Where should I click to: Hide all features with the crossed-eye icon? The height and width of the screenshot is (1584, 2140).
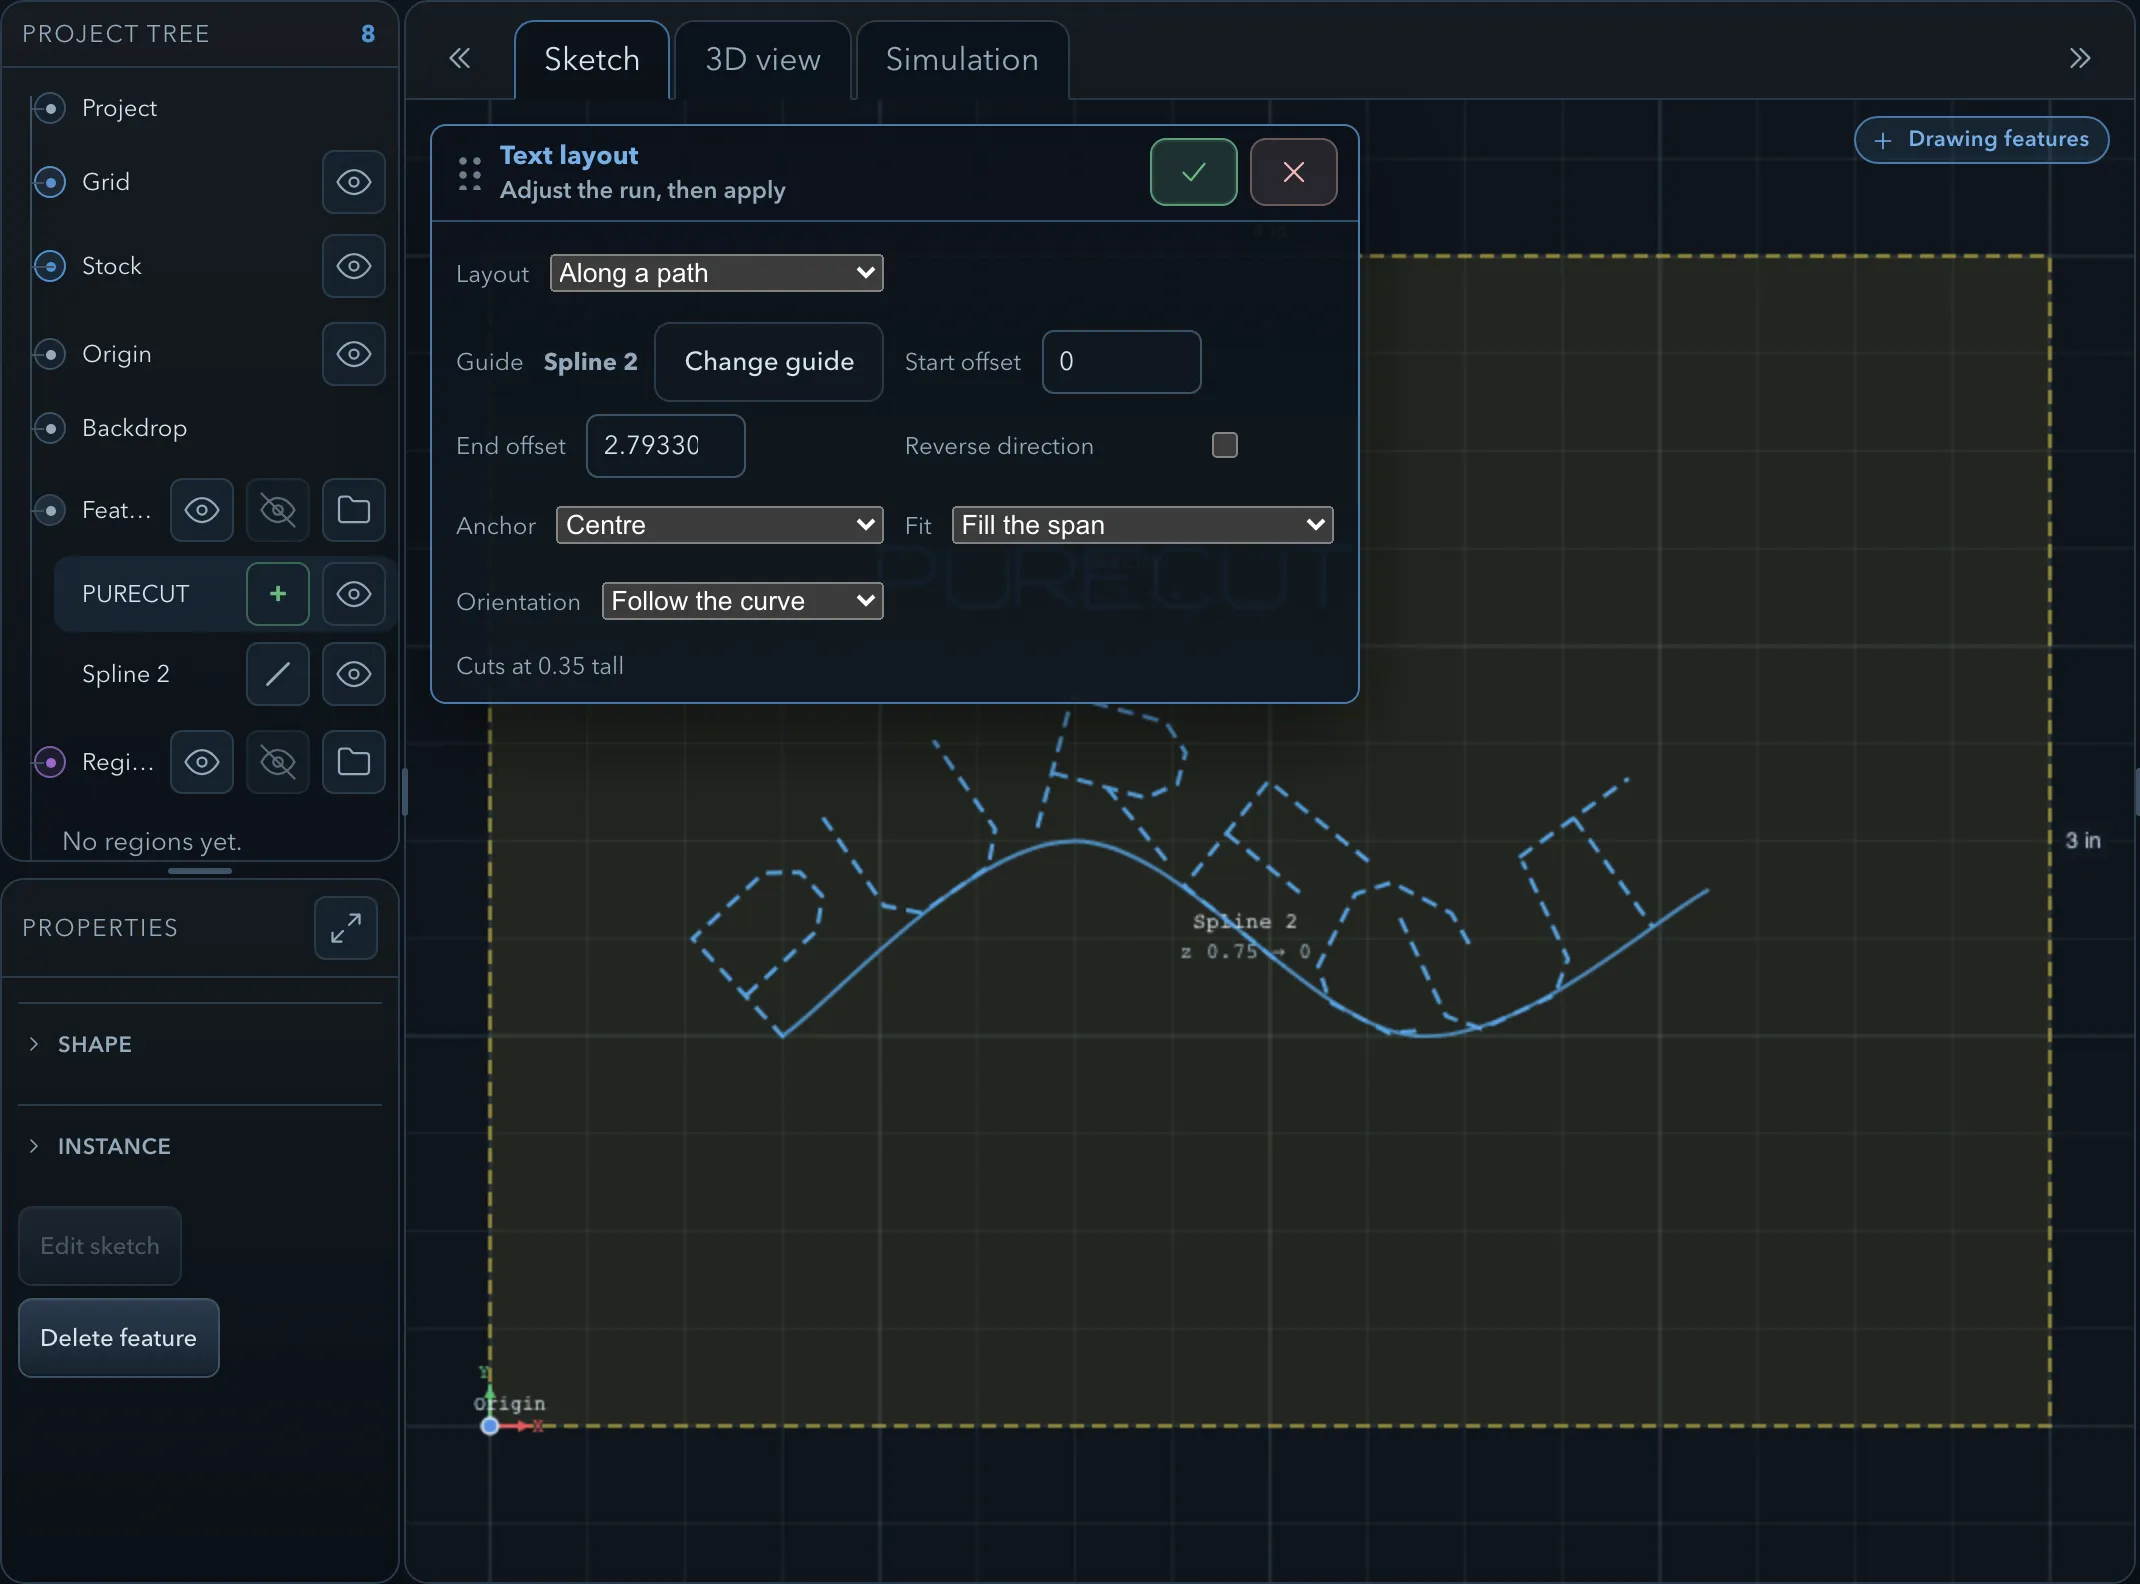(278, 510)
